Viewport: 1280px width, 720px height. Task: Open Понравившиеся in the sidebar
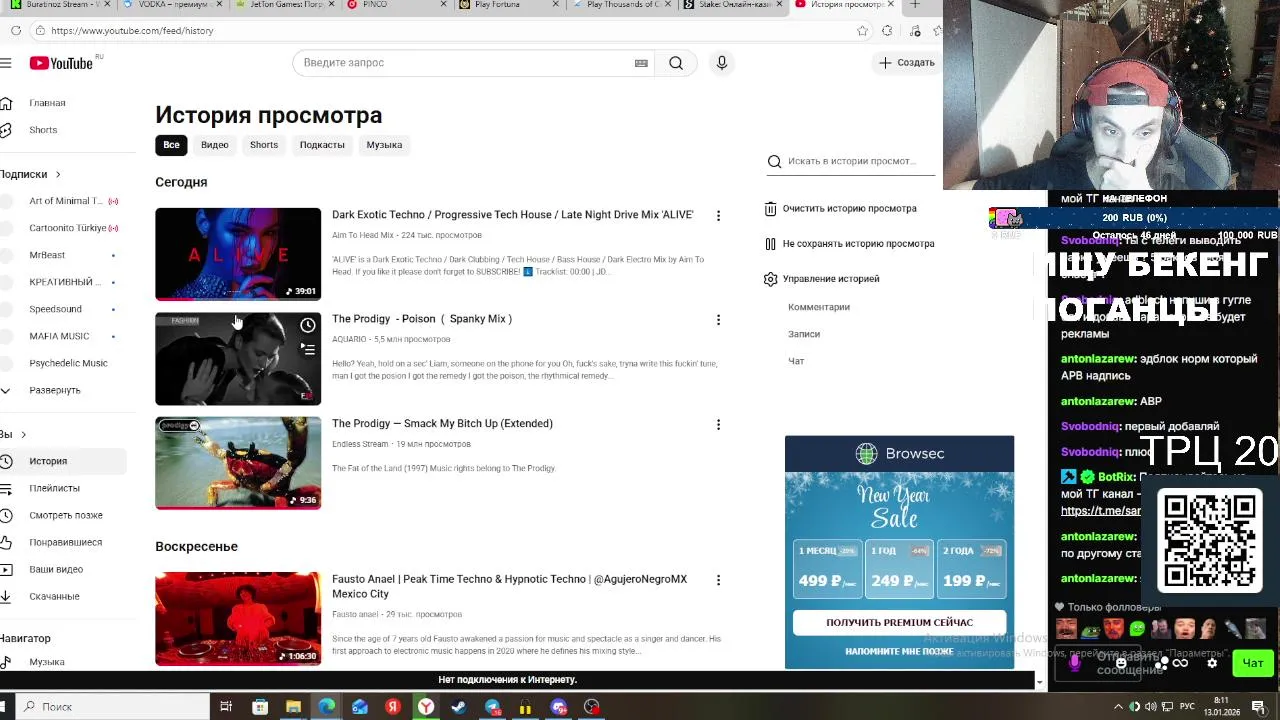click(65, 542)
